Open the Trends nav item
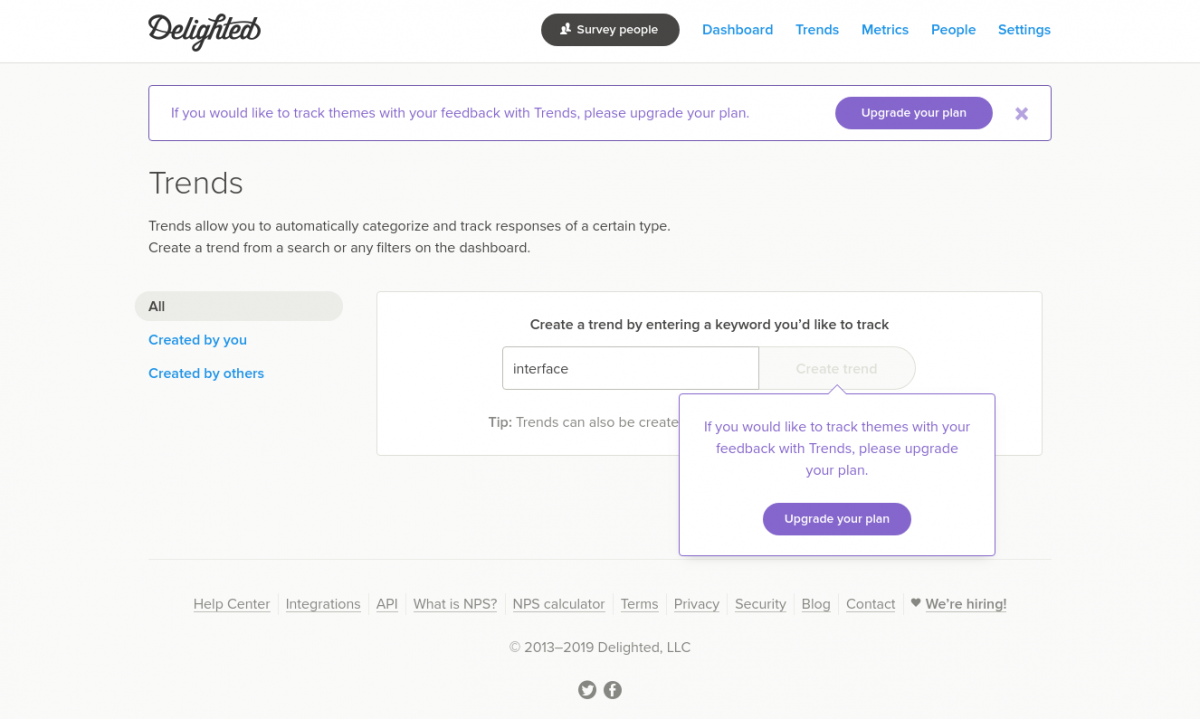Image resolution: width=1200 pixels, height=719 pixels. (817, 30)
